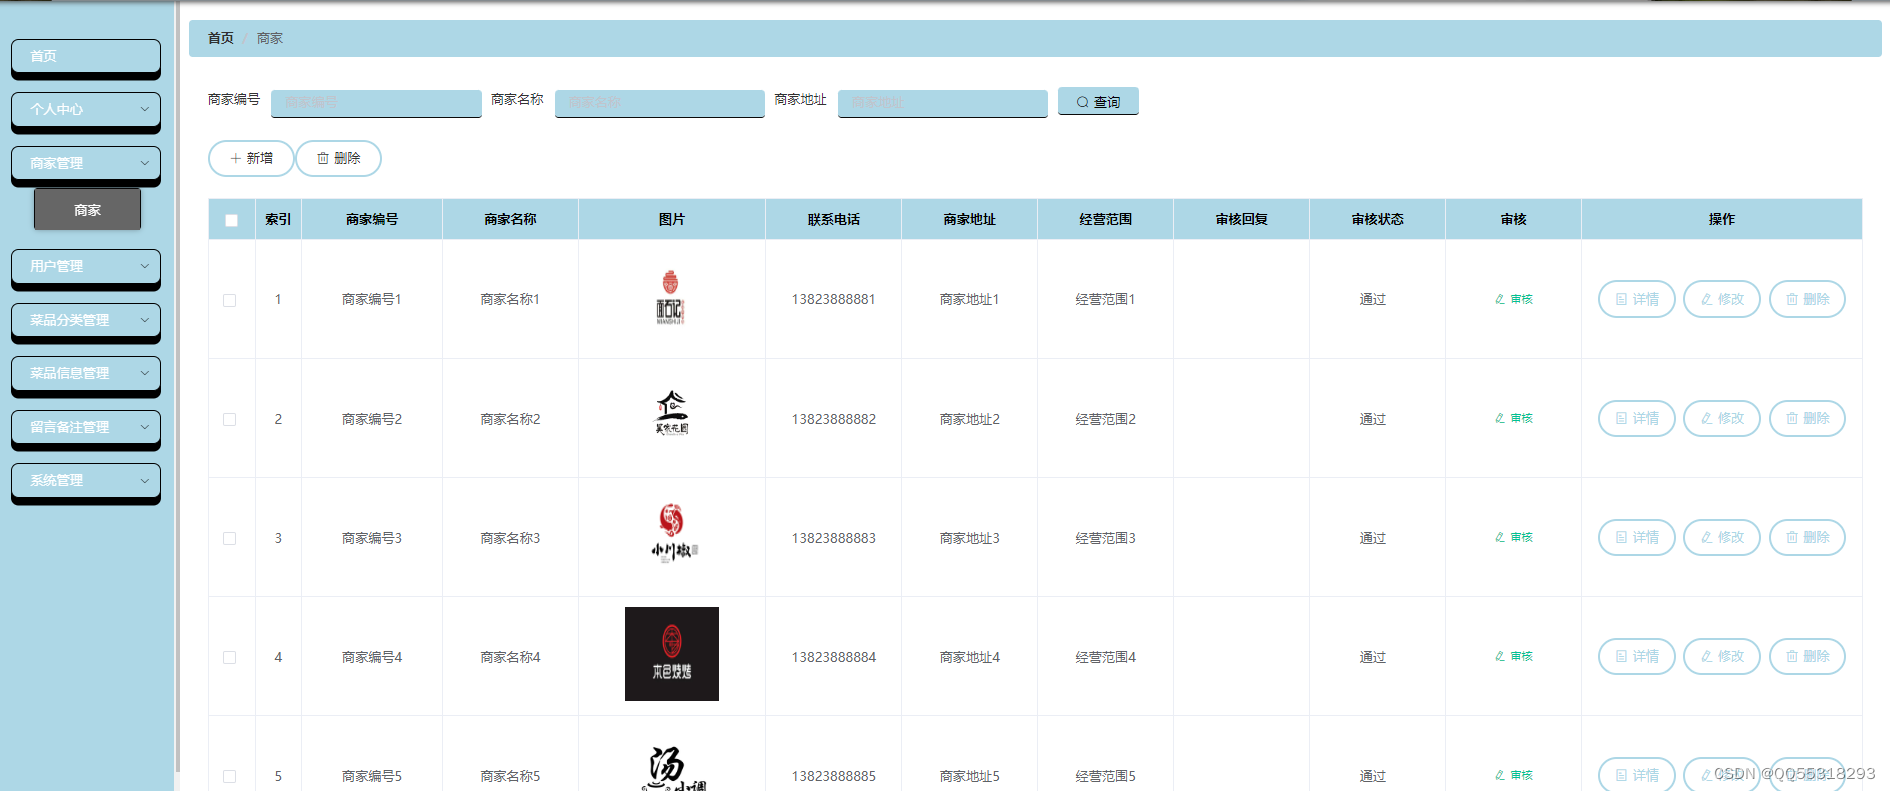Focus the 商家编号 search input
The height and width of the screenshot is (791, 1890).
pos(376,103)
